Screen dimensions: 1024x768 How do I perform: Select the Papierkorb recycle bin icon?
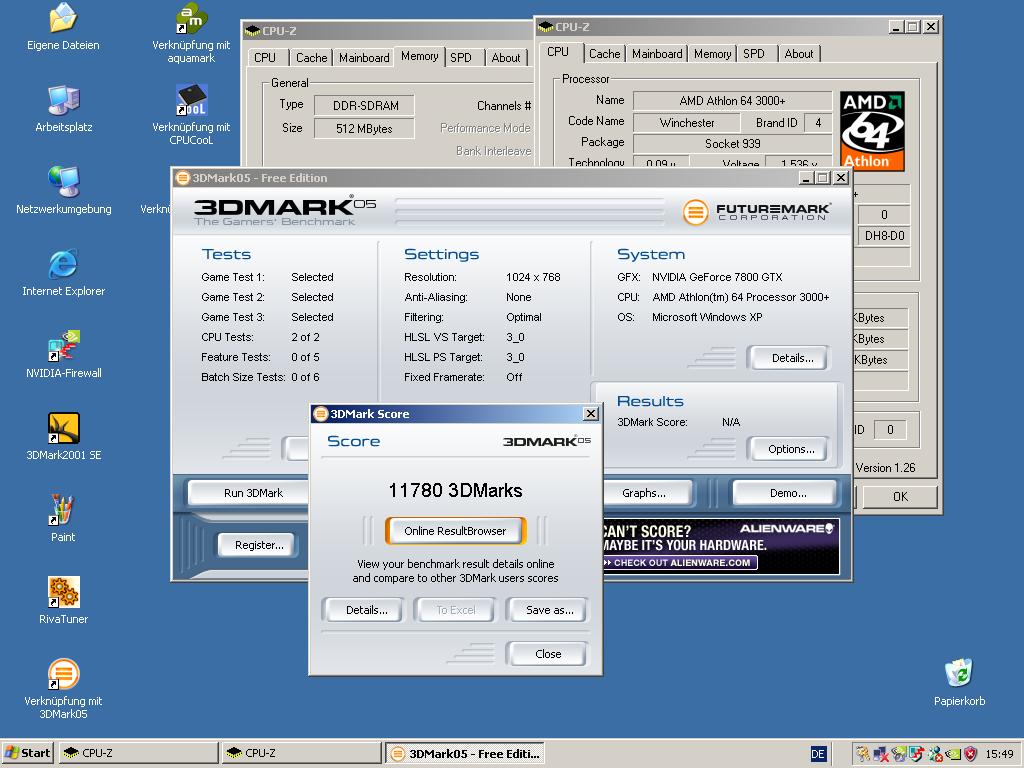(x=959, y=674)
